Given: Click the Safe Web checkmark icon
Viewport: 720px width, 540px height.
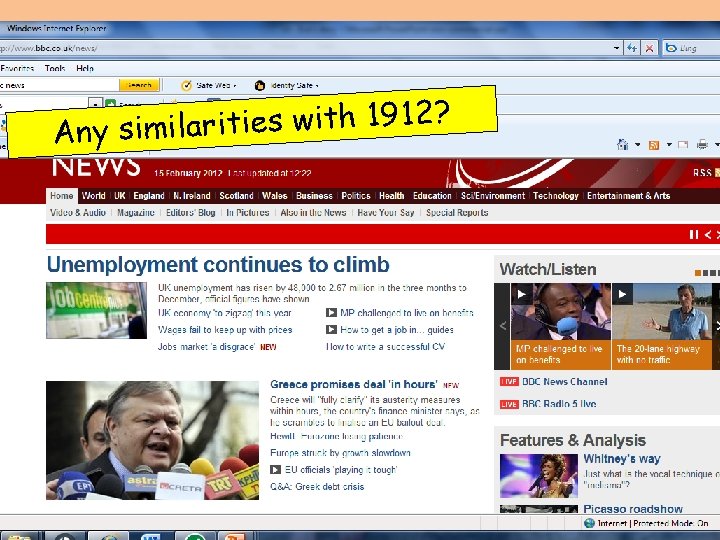Looking at the screenshot, I should (186, 85).
